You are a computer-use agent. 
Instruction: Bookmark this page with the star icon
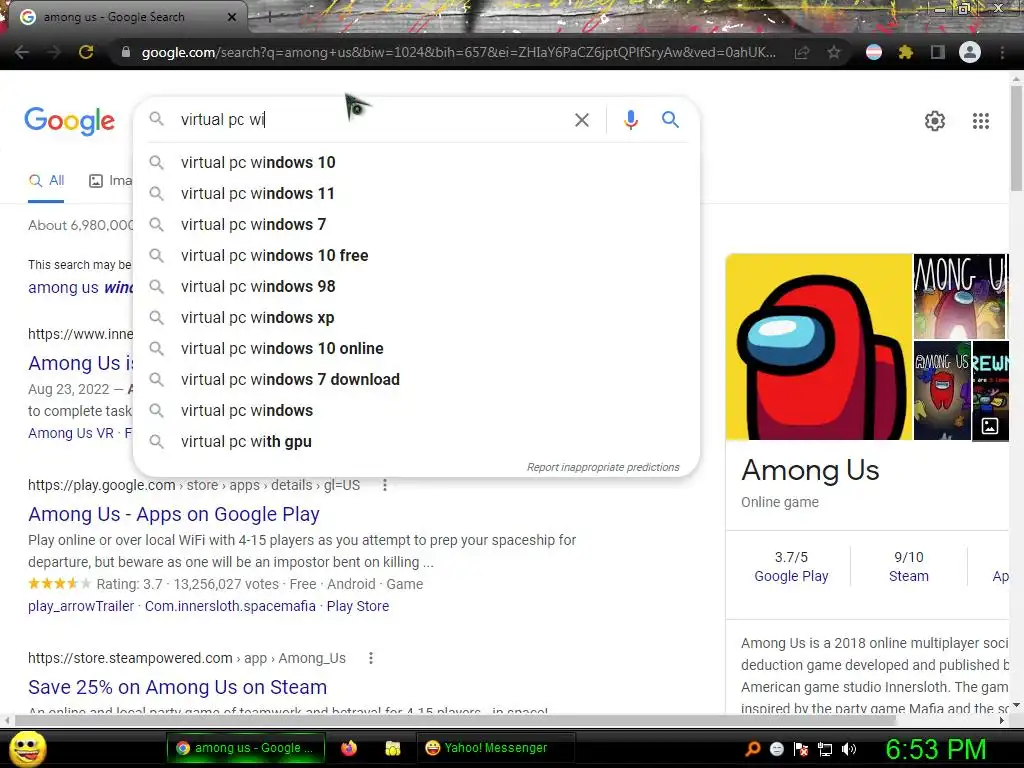pos(834,52)
